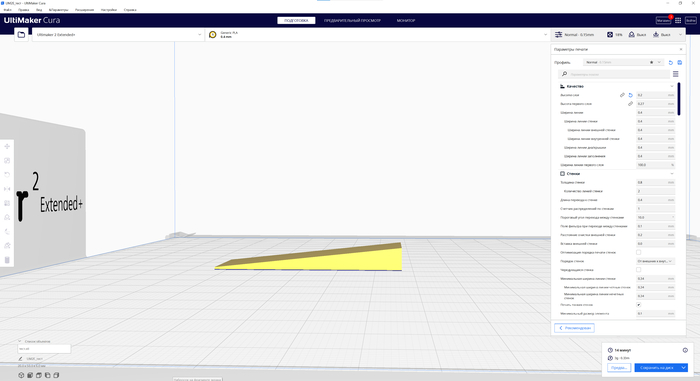Edit wall thickness value 0.8
Image resolution: width=700 pixels, height=381 pixels.
(655, 183)
